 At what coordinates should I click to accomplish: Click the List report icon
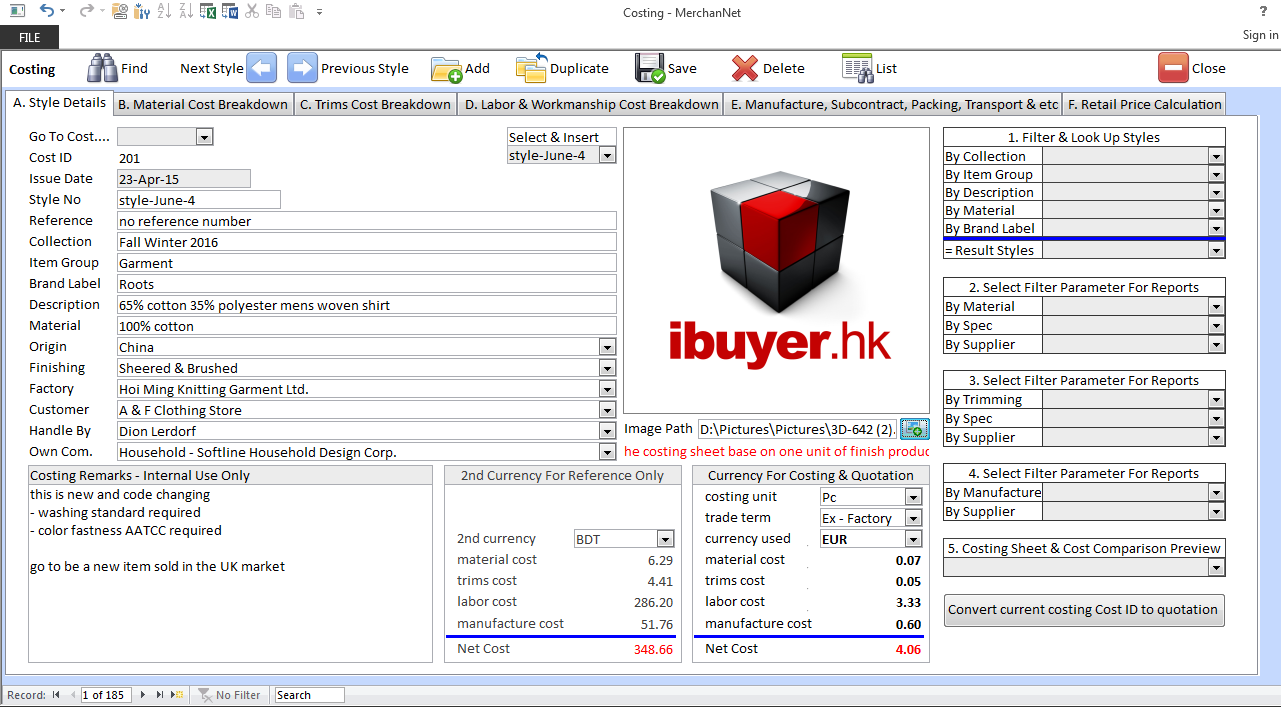[x=857, y=68]
